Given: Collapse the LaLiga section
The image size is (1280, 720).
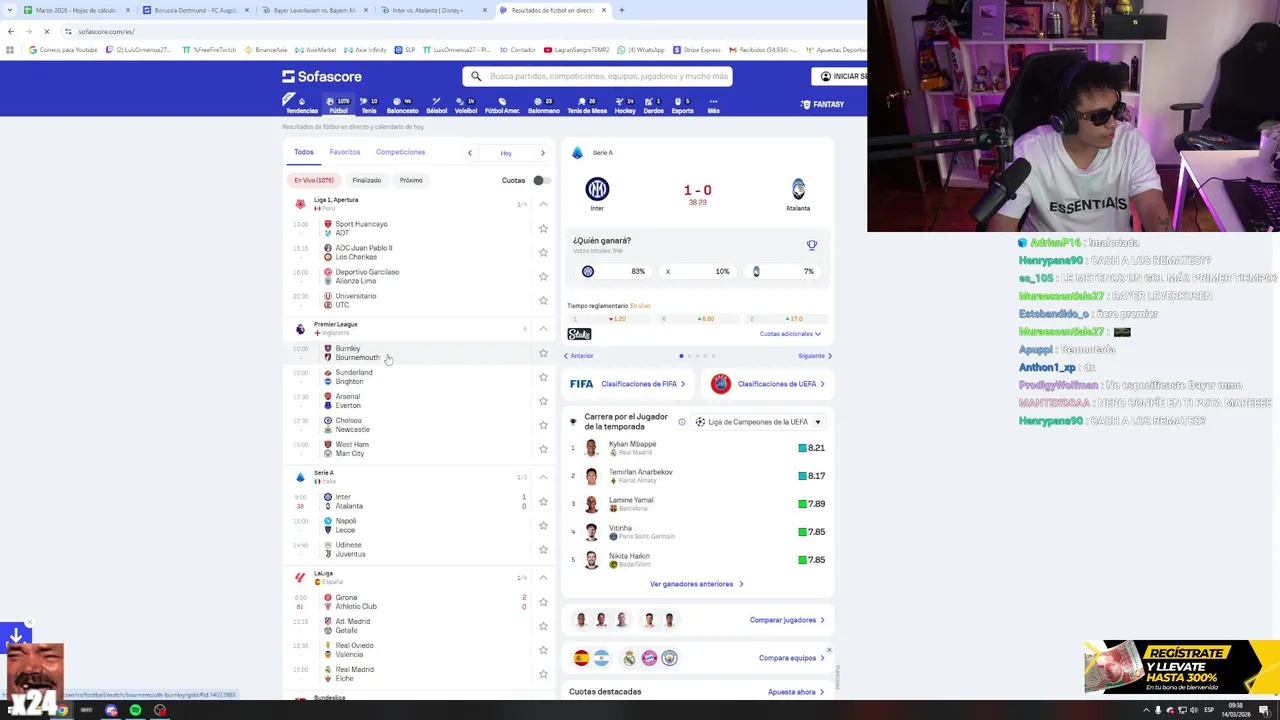Looking at the screenshot, I should point(543,577).
